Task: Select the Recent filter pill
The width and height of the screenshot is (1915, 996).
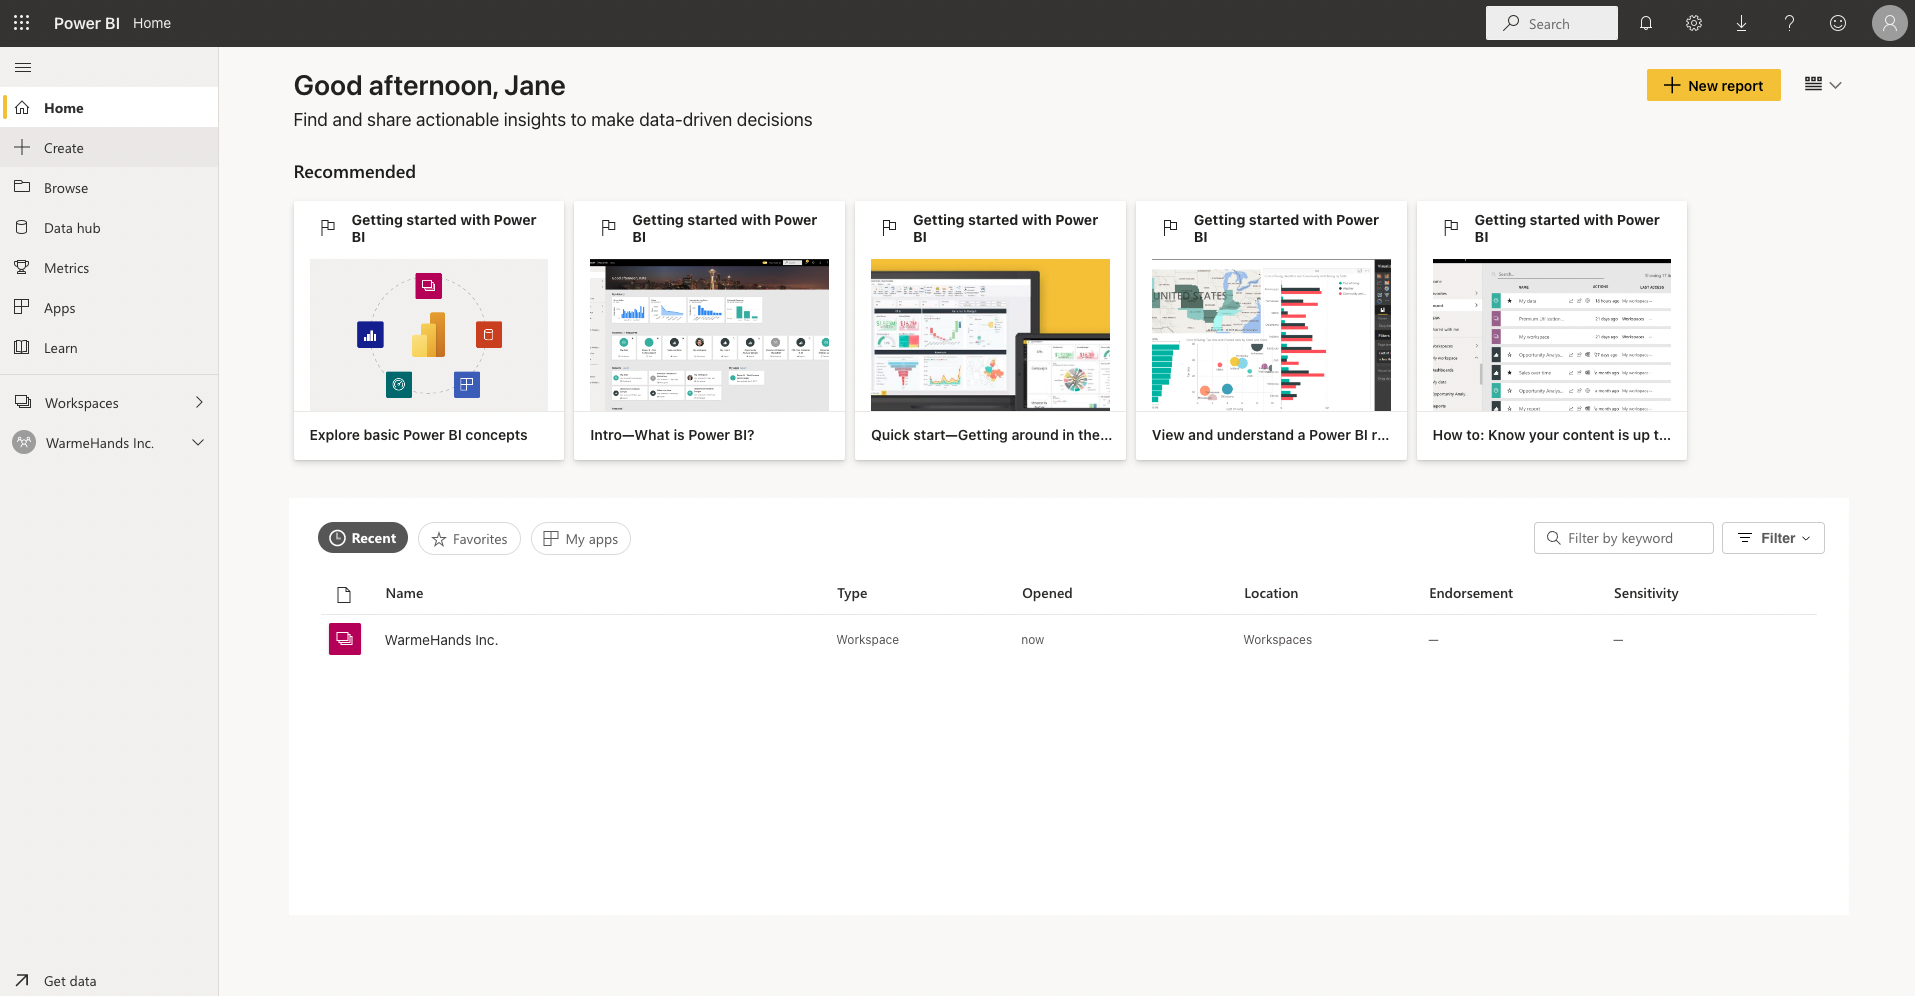Action: 363,538
